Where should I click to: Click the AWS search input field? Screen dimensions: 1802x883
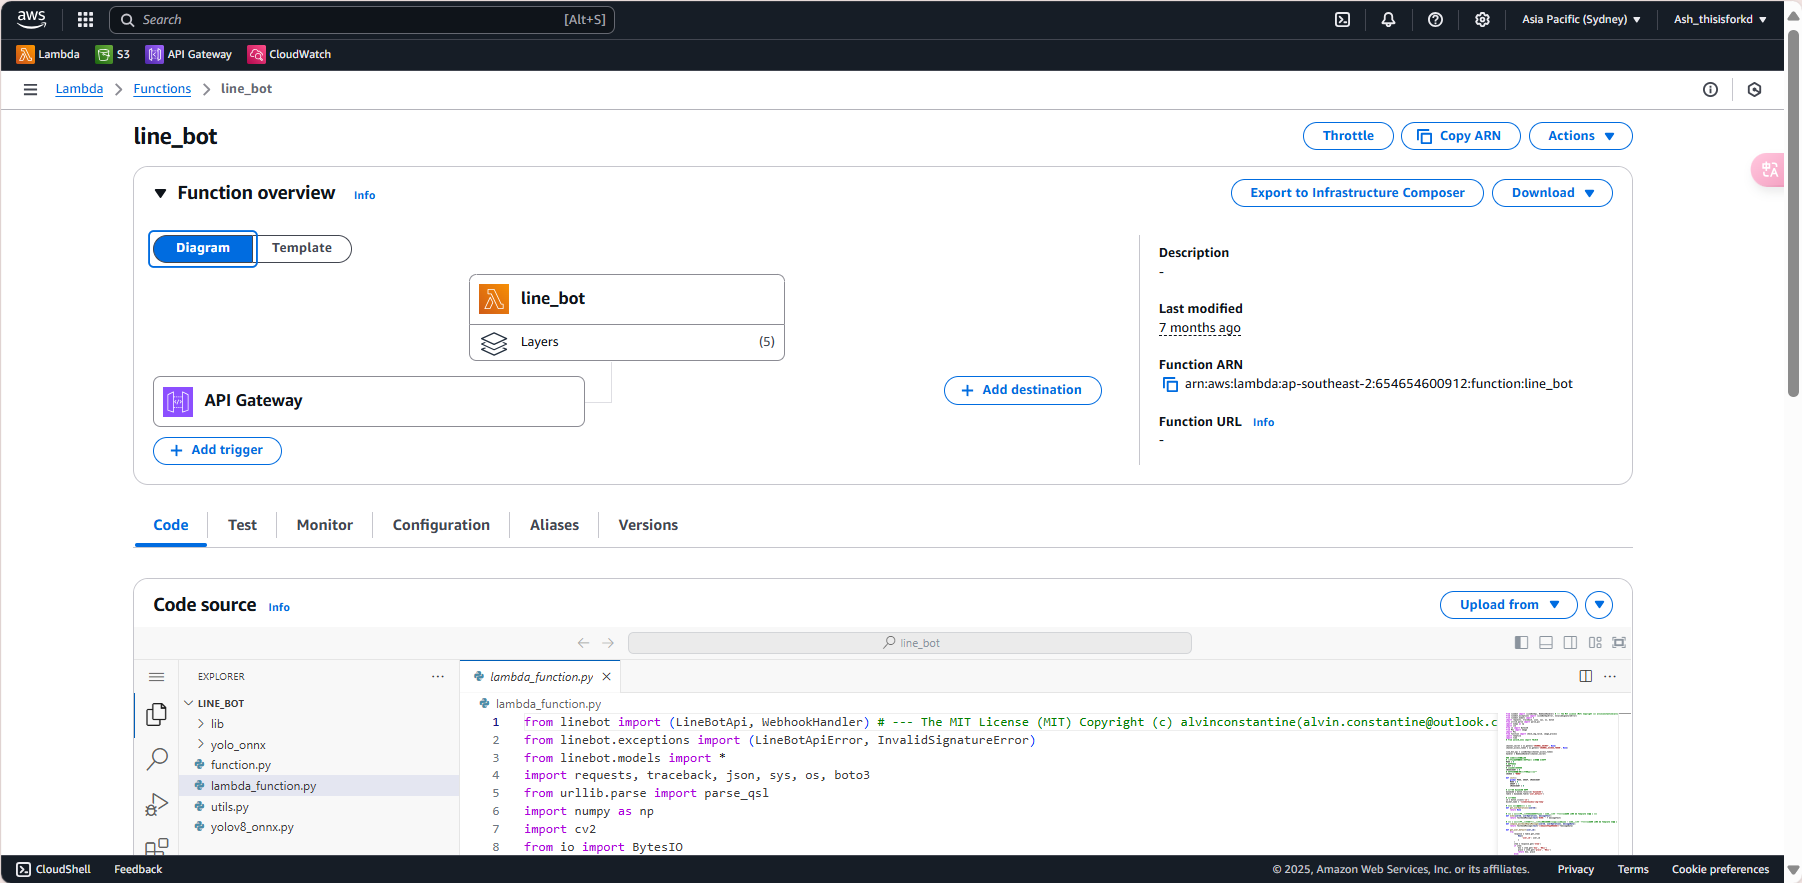[x=361, y=20]
